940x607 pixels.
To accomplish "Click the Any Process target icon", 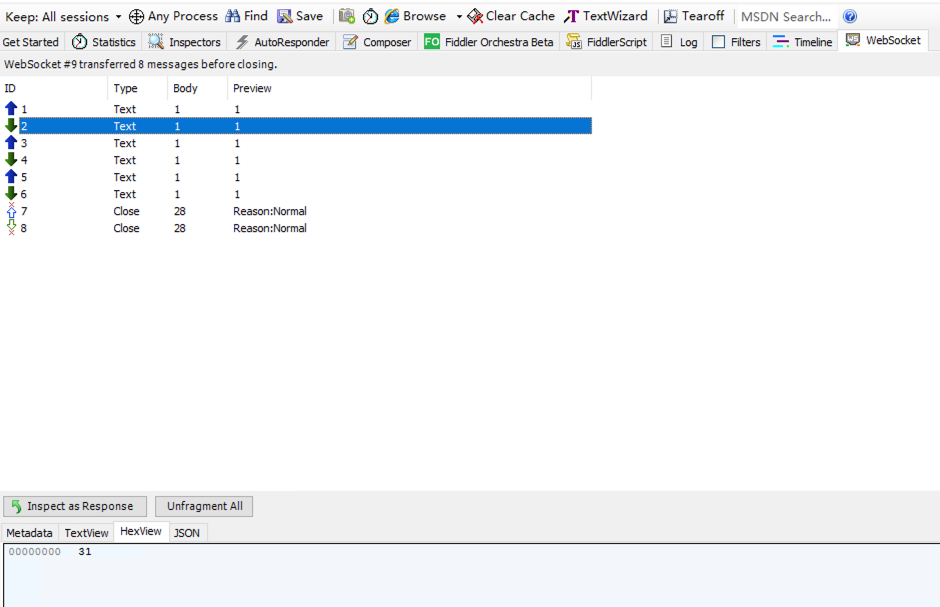I will (x=136, y=16).
